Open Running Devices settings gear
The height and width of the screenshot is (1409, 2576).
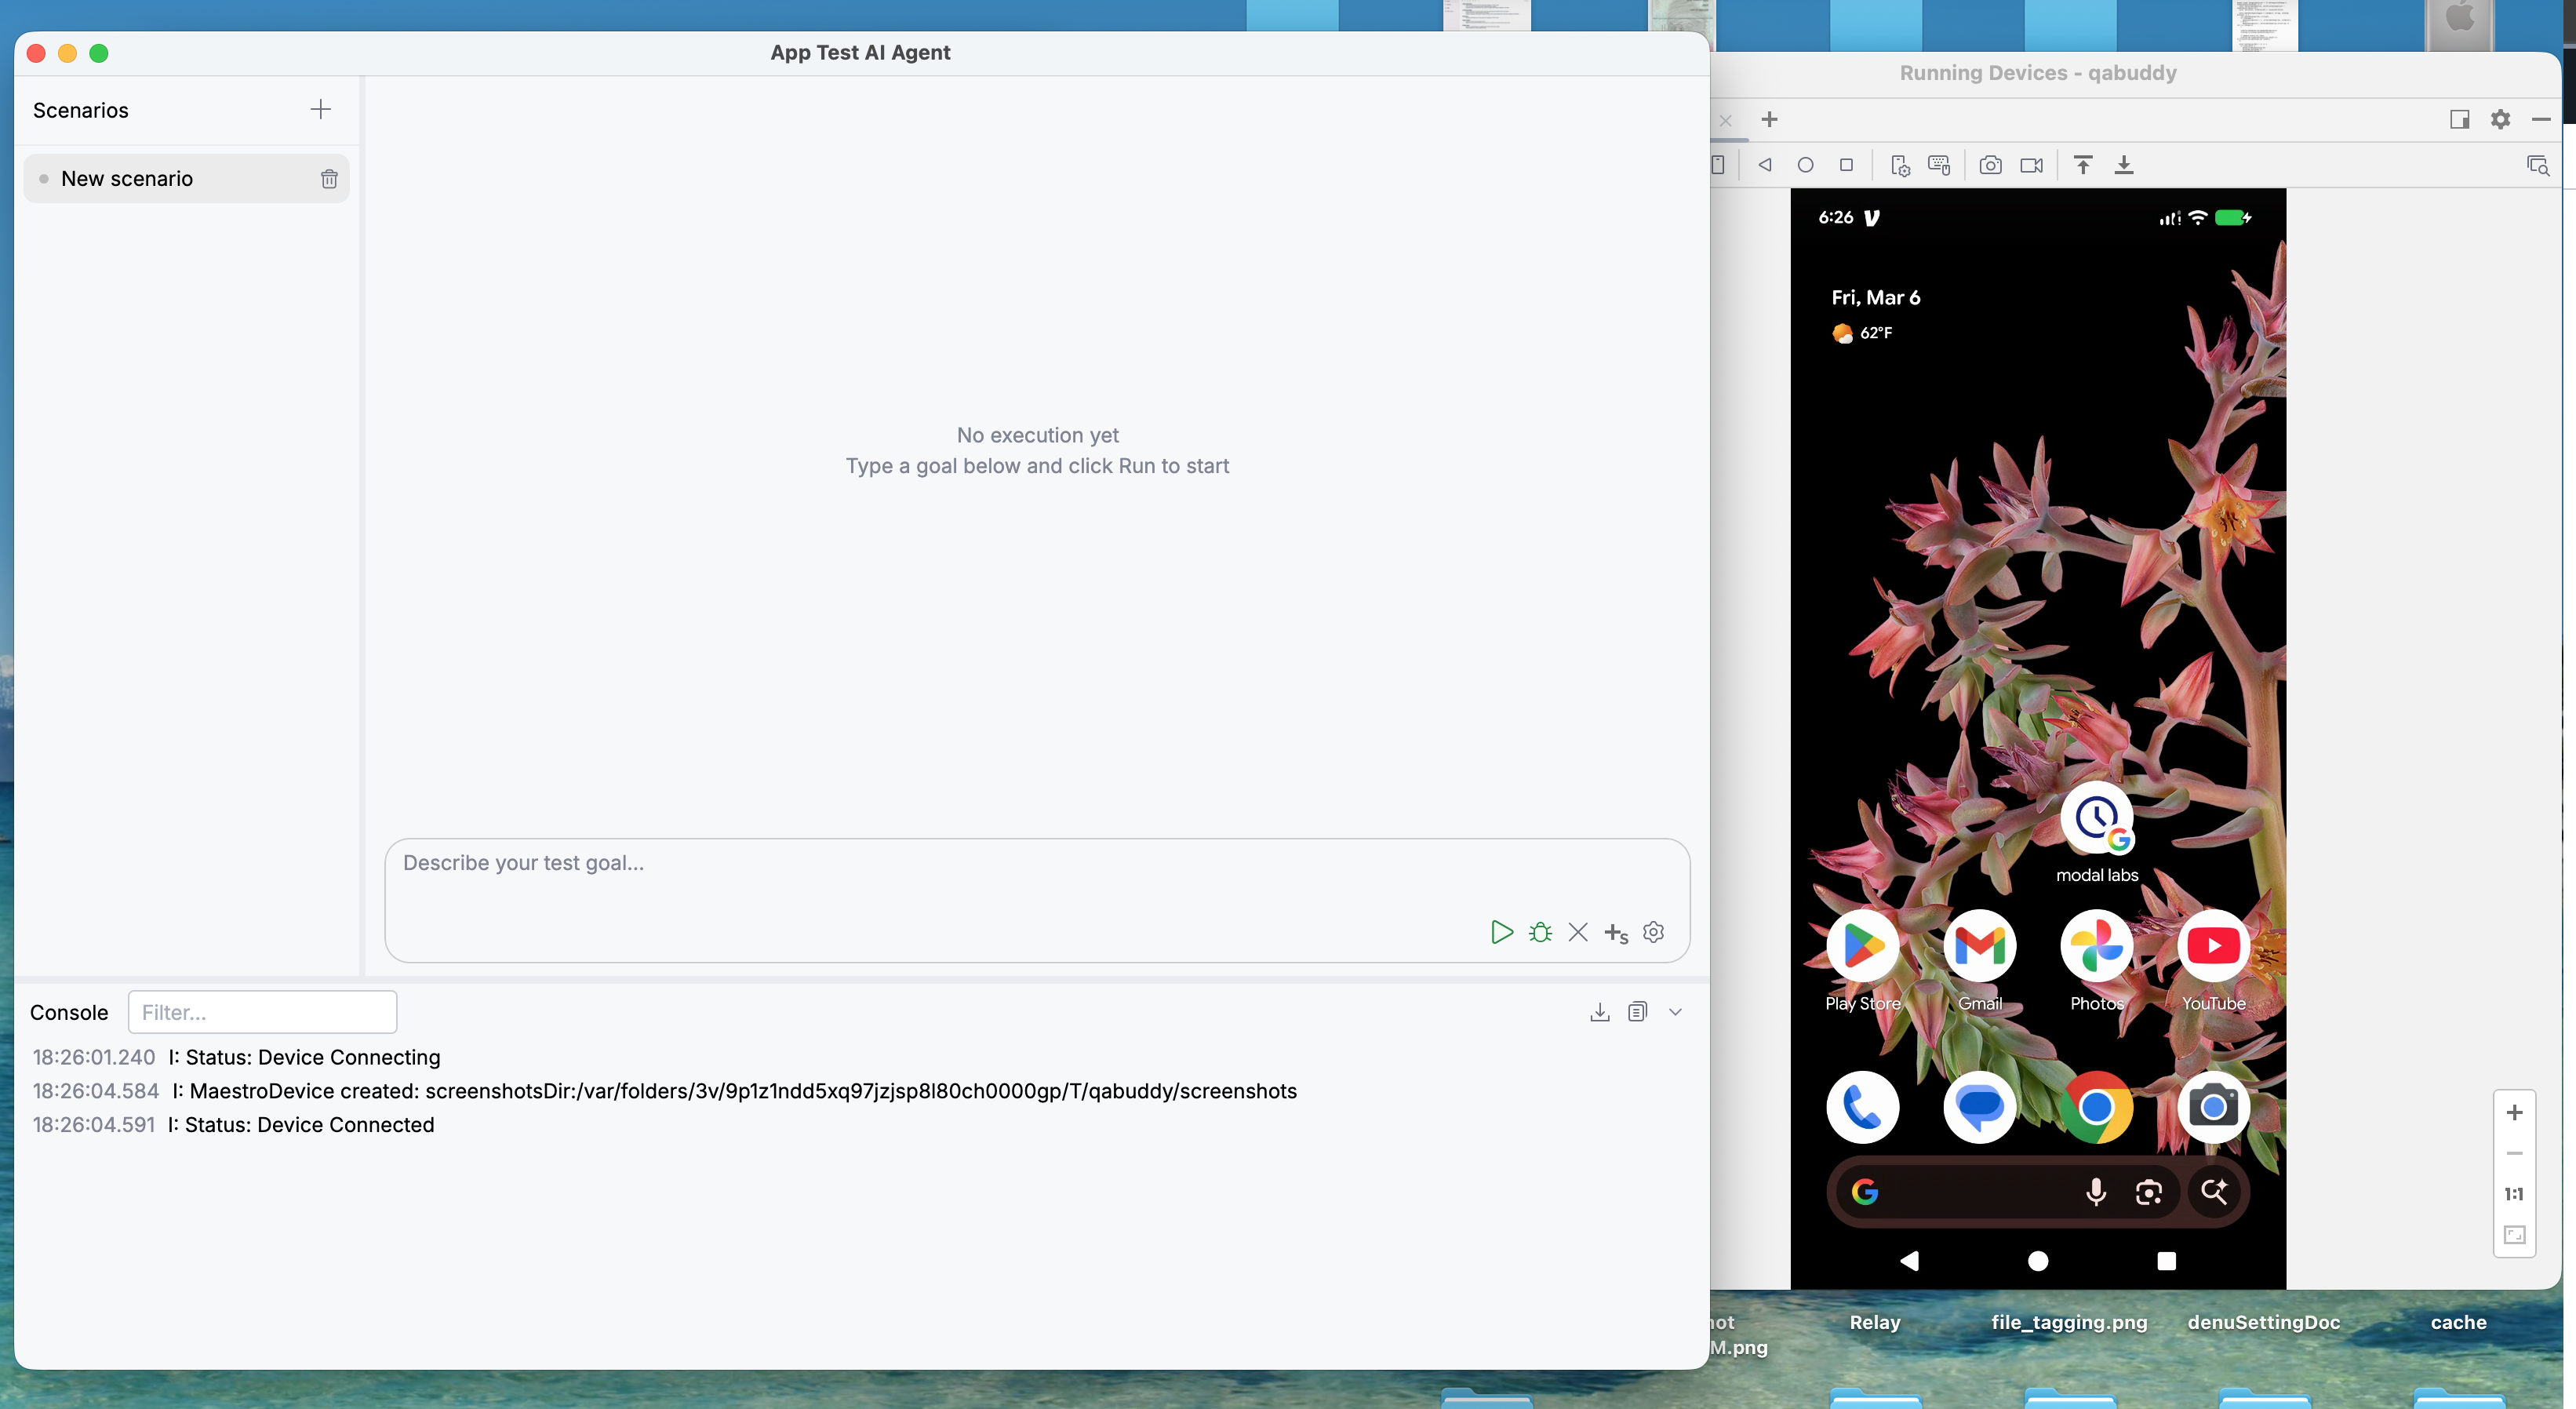(x=2500, y=120)
